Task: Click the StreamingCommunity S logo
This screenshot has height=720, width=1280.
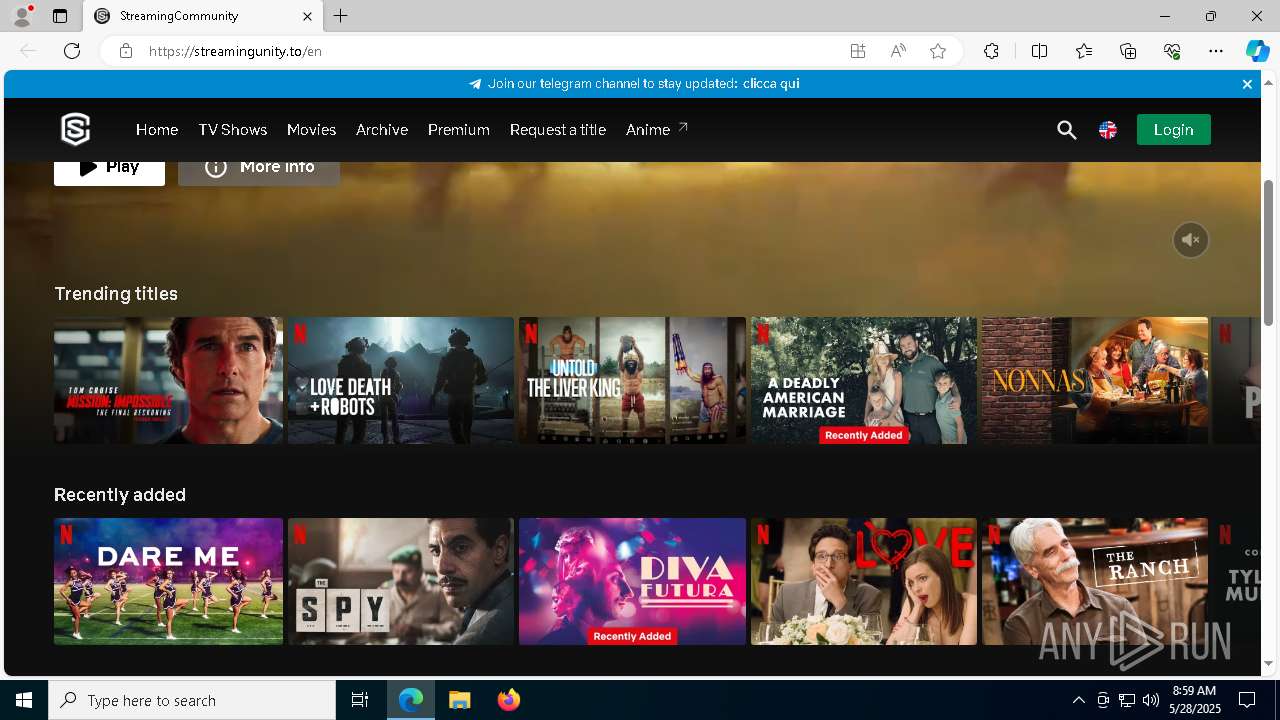Action: (x=75, y=129)
